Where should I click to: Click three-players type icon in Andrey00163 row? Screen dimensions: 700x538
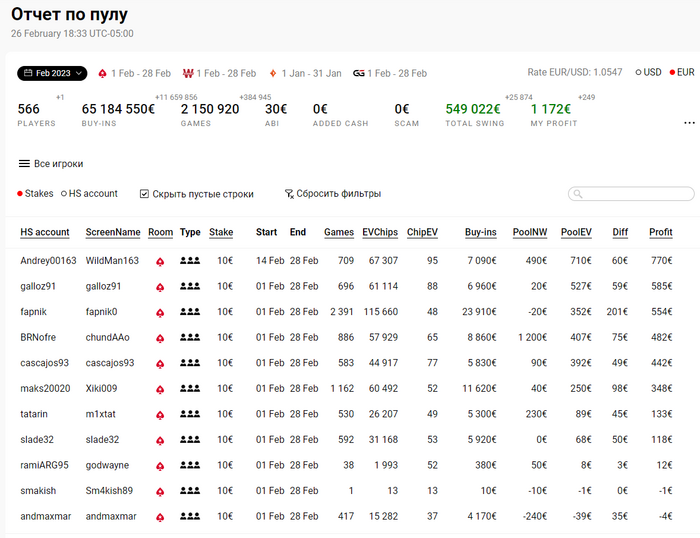coord(190,260)
